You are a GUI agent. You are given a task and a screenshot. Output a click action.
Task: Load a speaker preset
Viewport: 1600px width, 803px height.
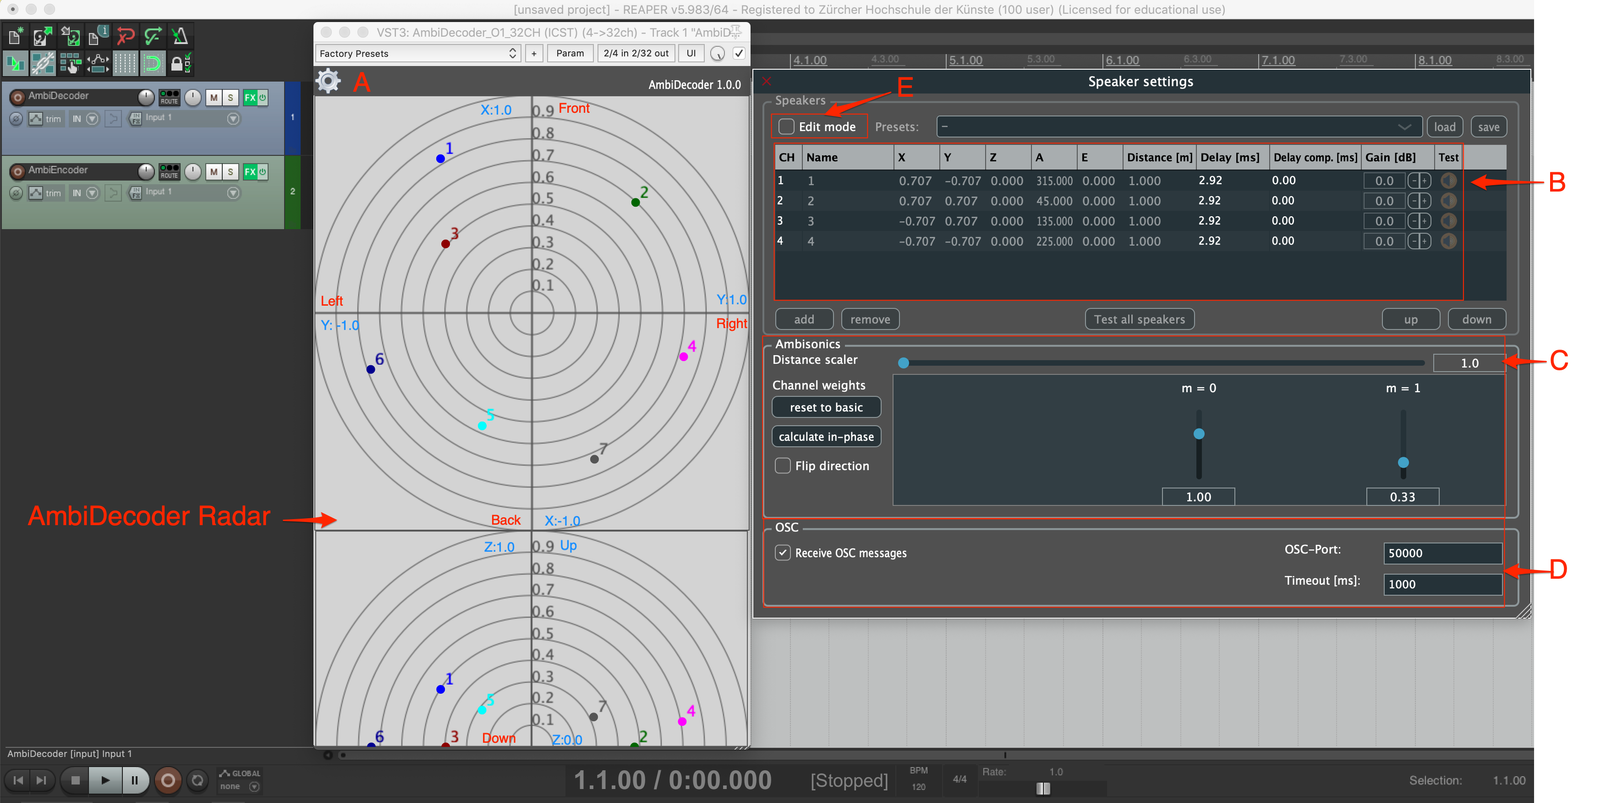coord(1445,127)
